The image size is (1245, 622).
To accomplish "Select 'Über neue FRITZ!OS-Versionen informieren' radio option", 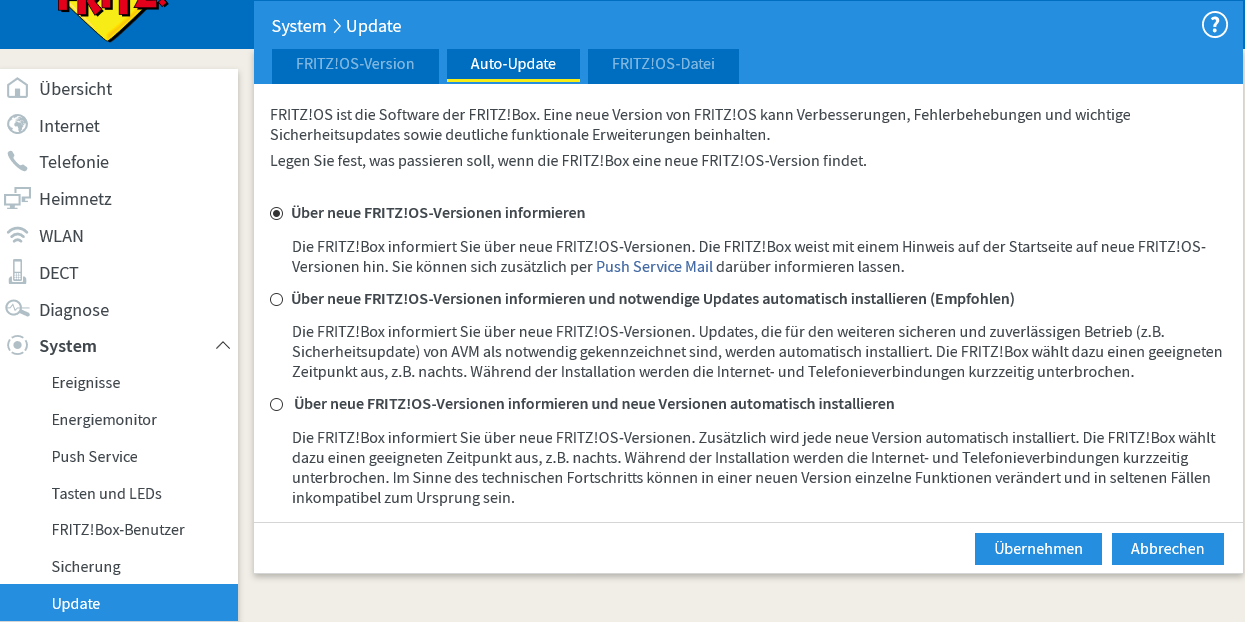I will pos(277,213).
